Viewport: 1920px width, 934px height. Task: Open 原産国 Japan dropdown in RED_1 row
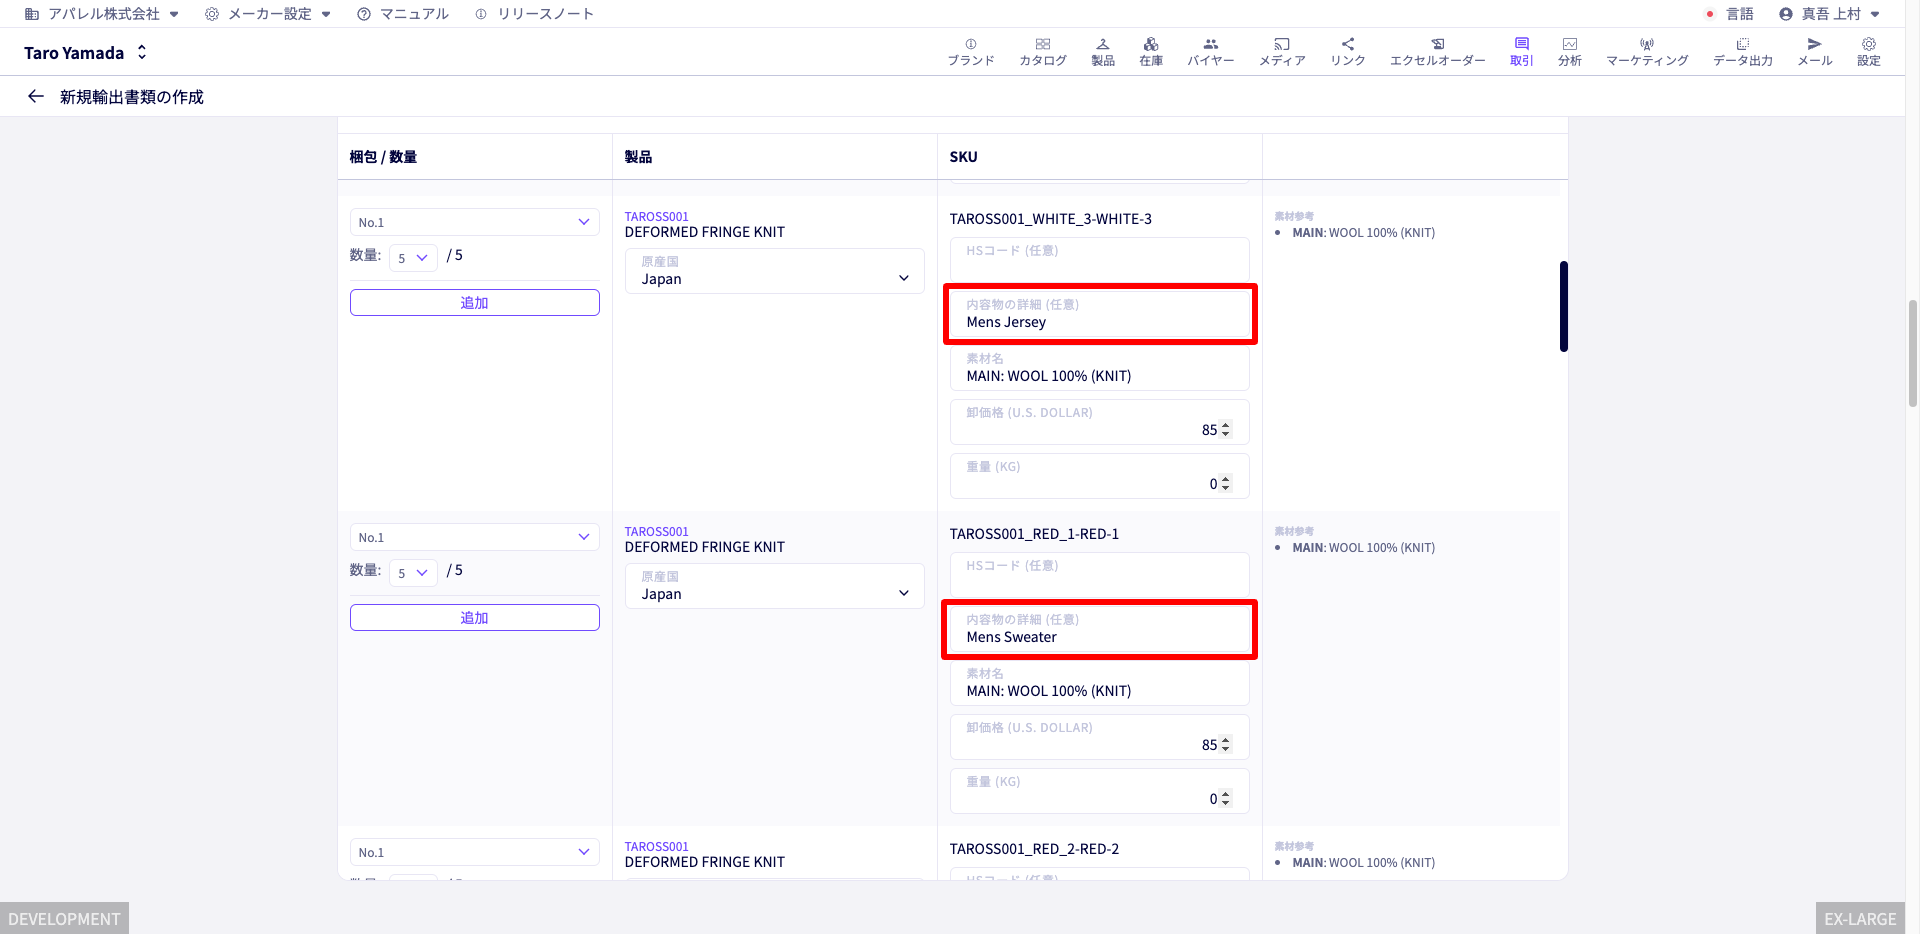click(x=775, y=586)
